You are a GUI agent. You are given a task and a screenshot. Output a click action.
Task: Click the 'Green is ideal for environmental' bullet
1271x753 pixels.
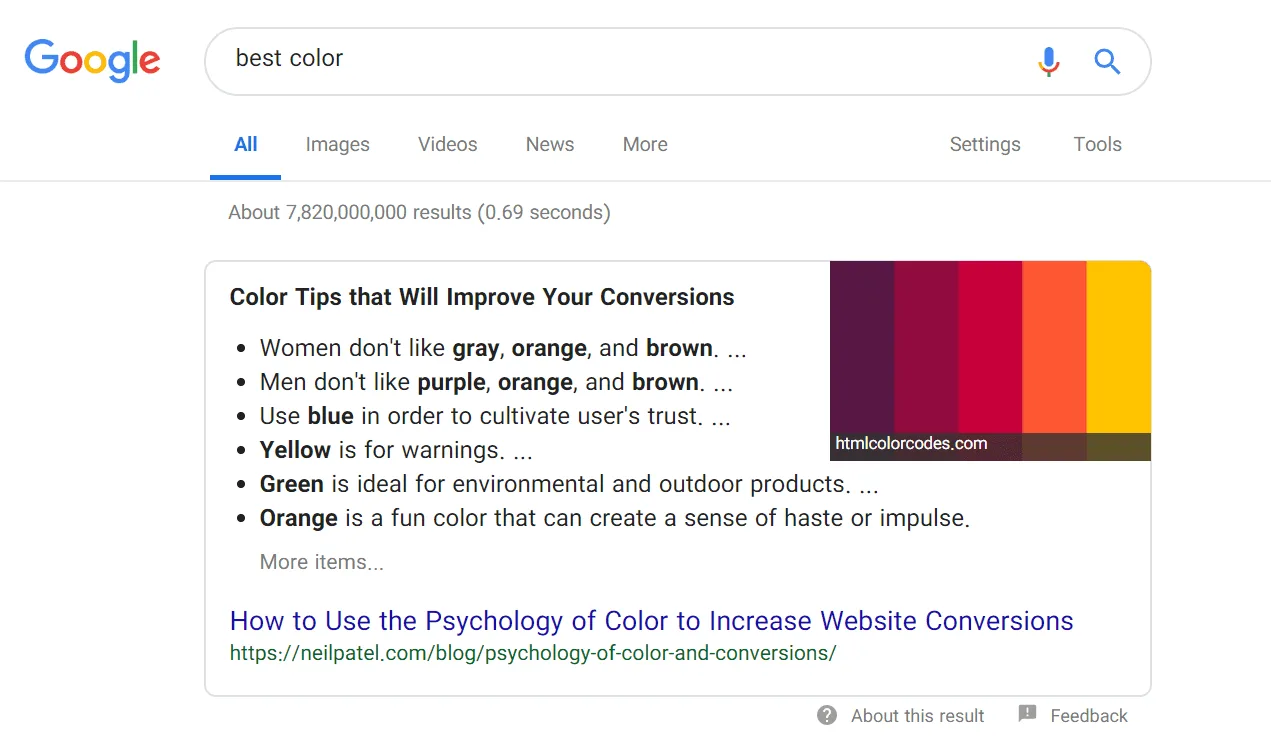(x=569, y=485)
